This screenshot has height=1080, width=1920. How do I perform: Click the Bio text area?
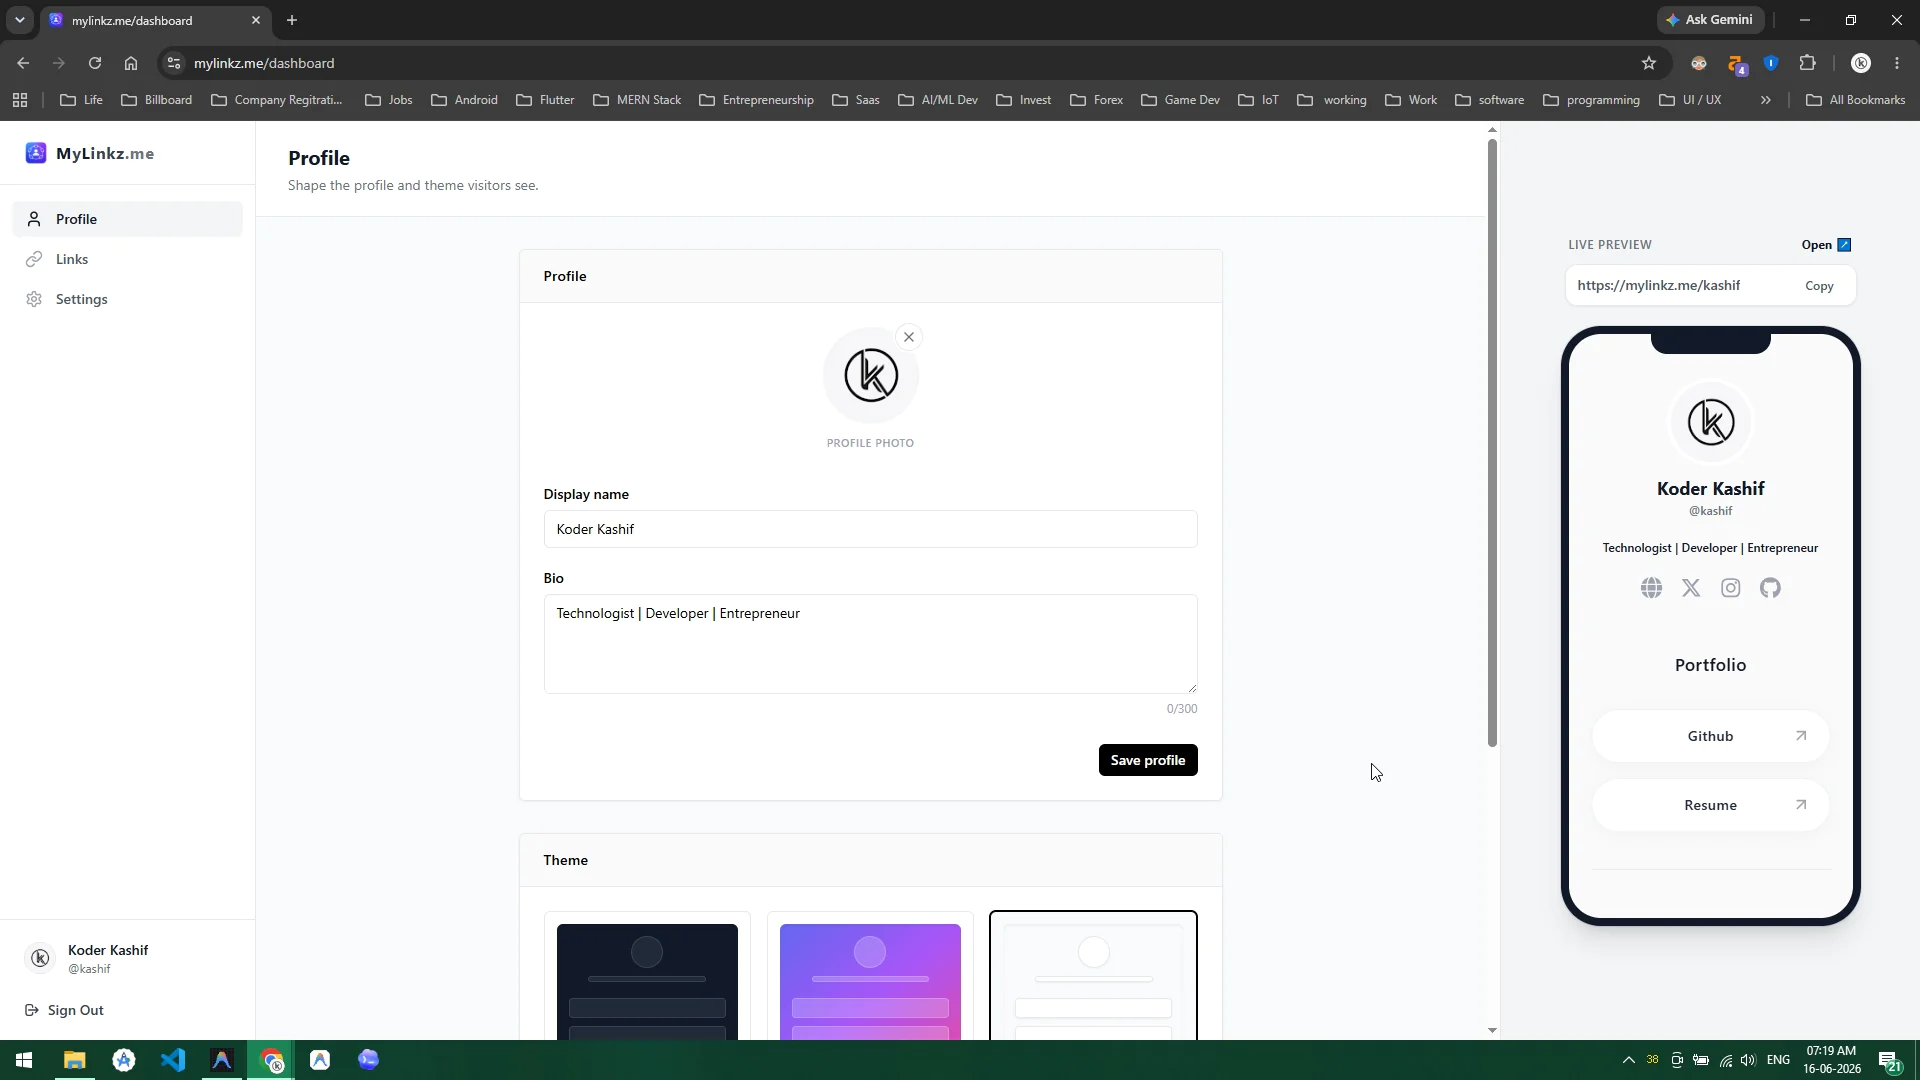coord(870,644)
